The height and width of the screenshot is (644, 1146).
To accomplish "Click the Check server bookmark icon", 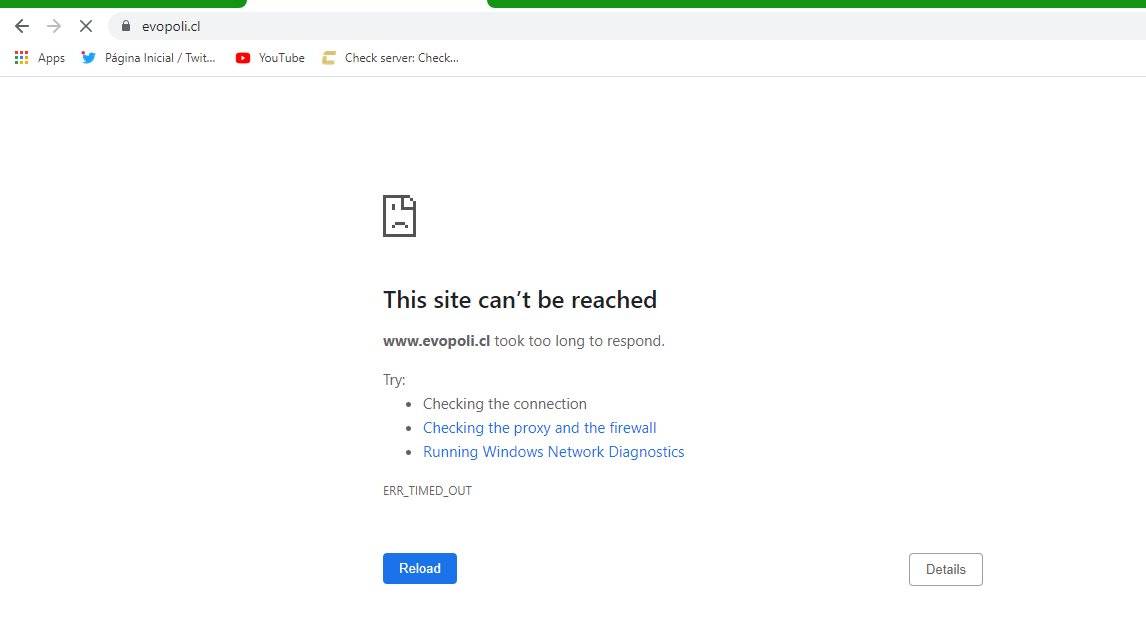I will click(329, 58).
